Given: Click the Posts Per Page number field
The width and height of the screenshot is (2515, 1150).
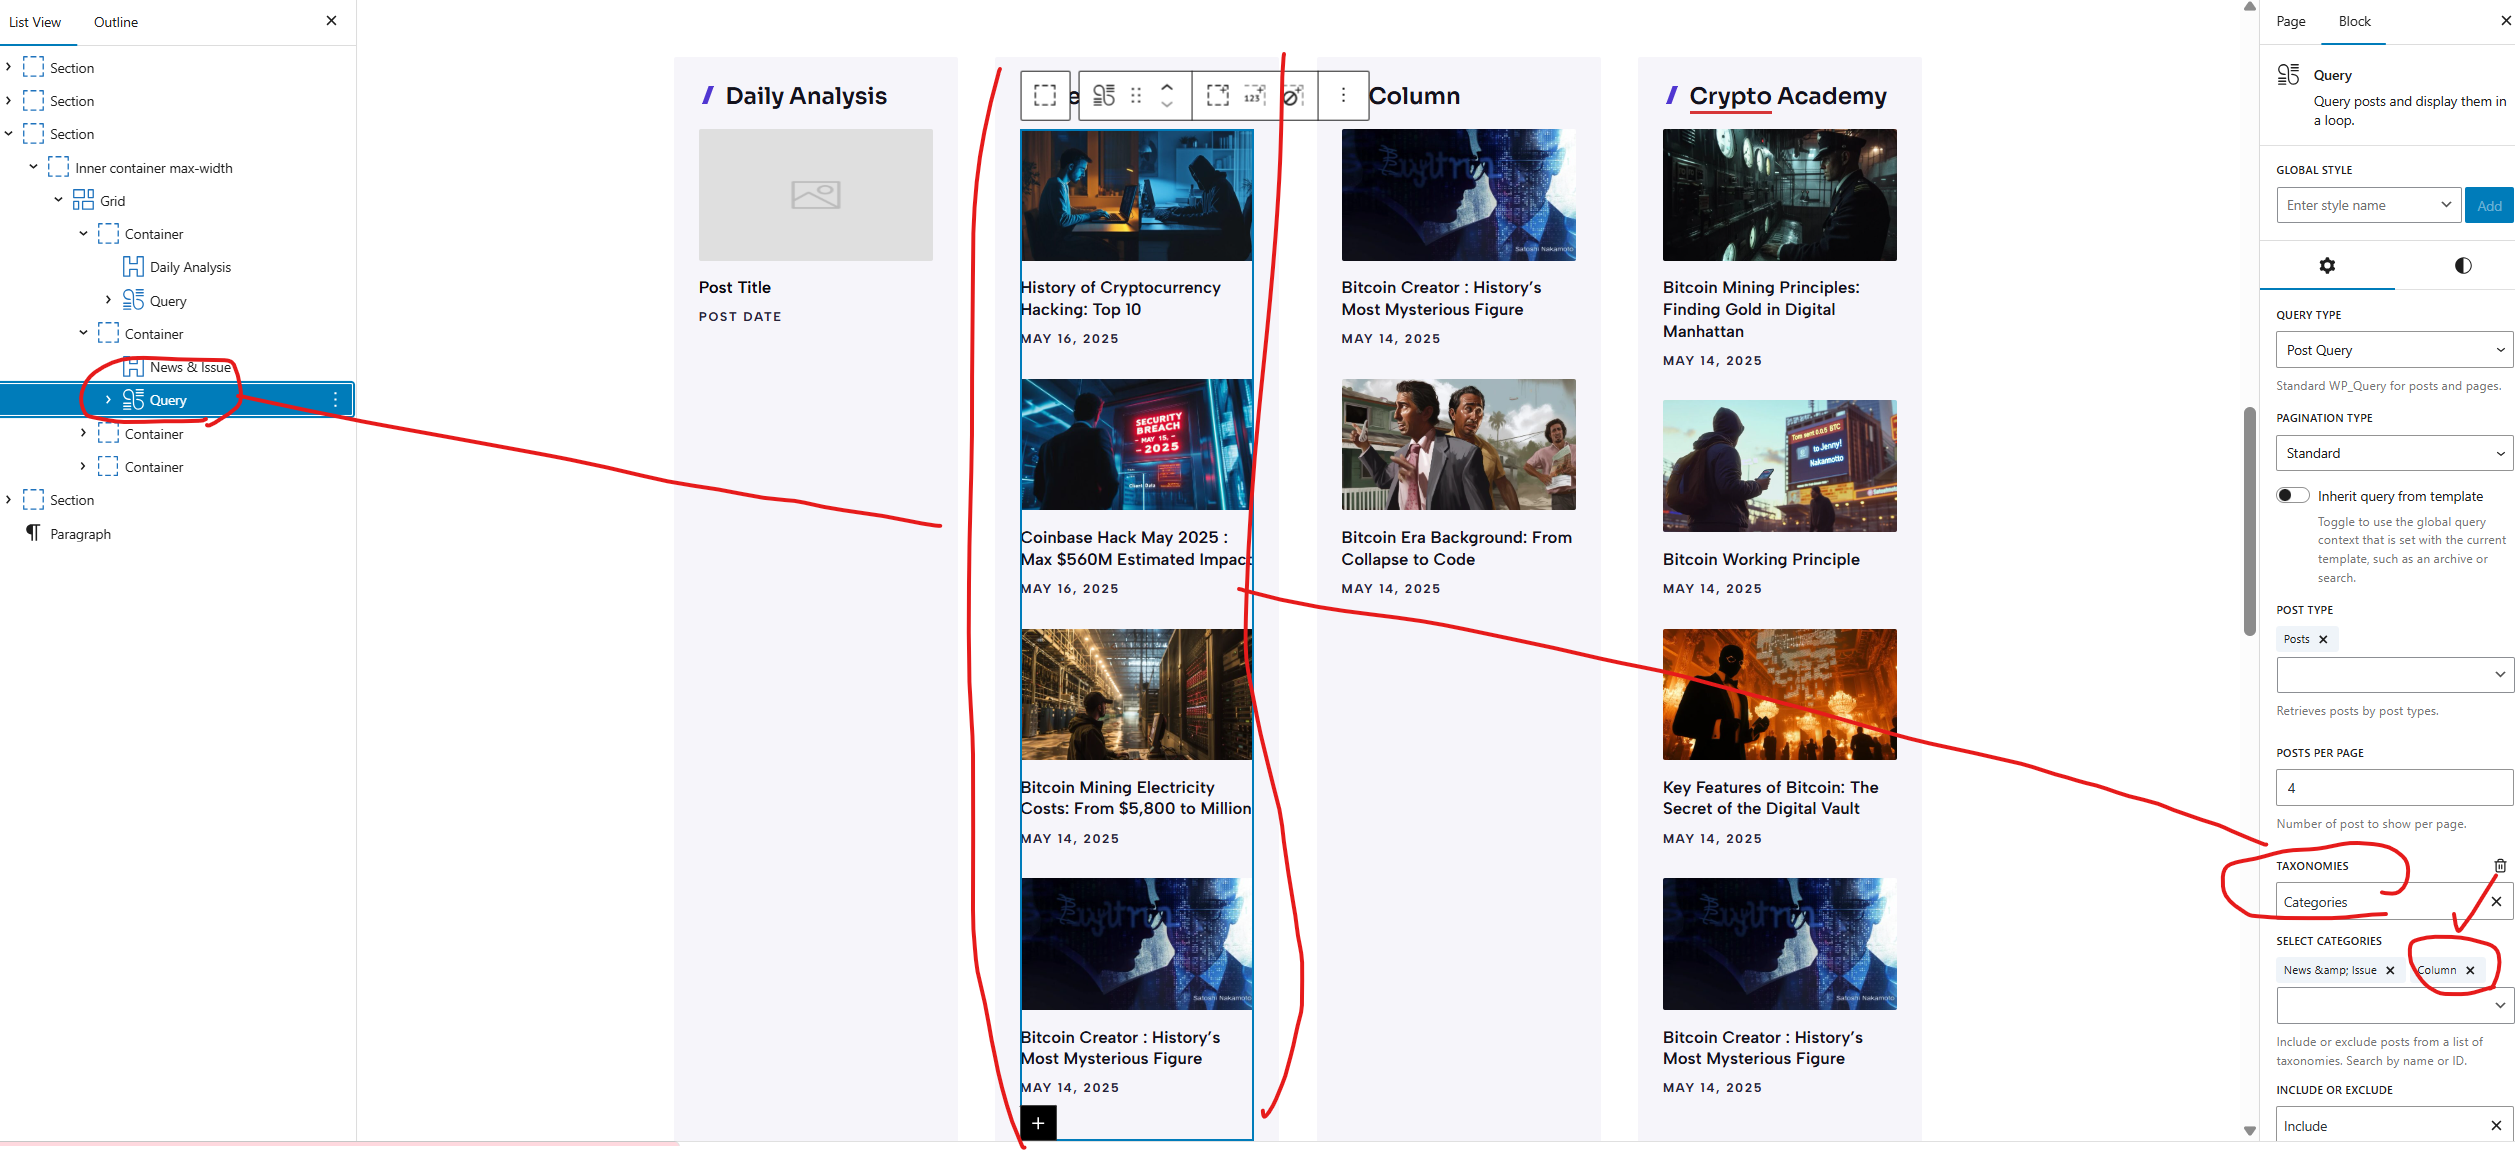Looking at the screenshot, I should tap(2394, 788).
